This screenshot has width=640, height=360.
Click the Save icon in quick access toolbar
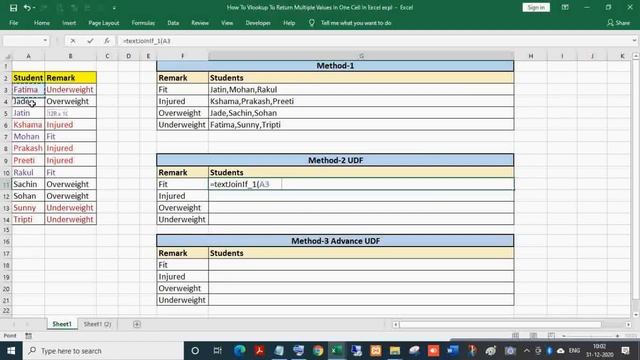13,8
